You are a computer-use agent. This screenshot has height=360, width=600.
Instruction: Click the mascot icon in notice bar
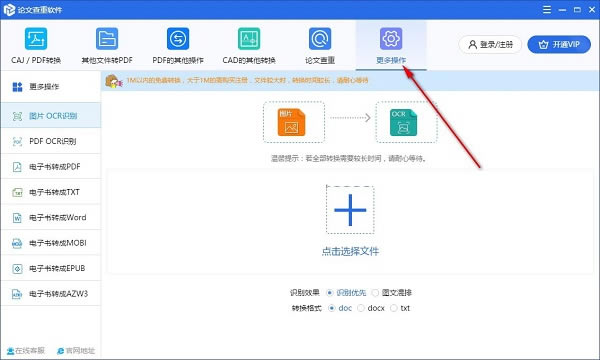tap(114, 81)
